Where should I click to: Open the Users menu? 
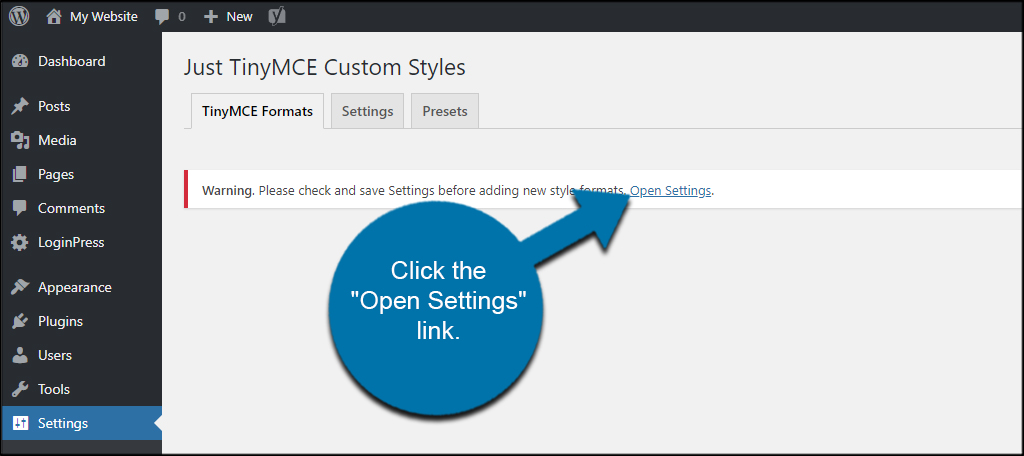(x=81, y=355)
